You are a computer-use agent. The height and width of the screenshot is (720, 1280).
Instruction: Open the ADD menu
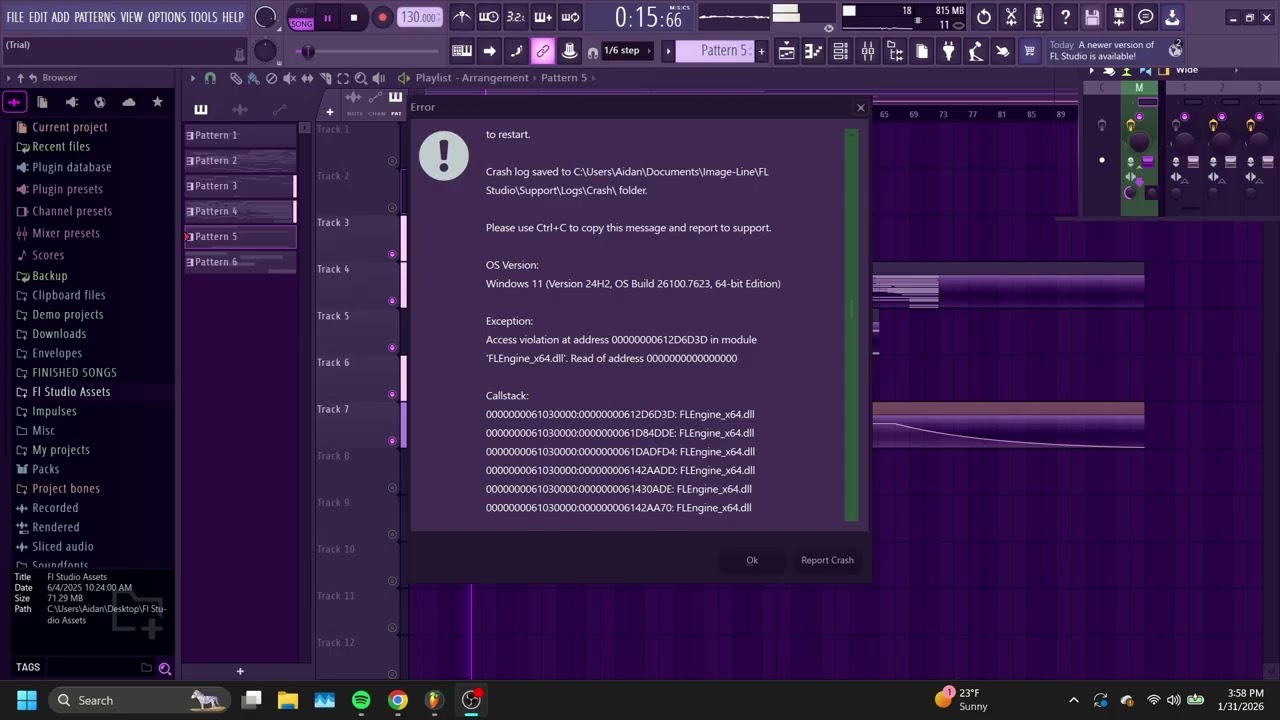click(61, 18)
